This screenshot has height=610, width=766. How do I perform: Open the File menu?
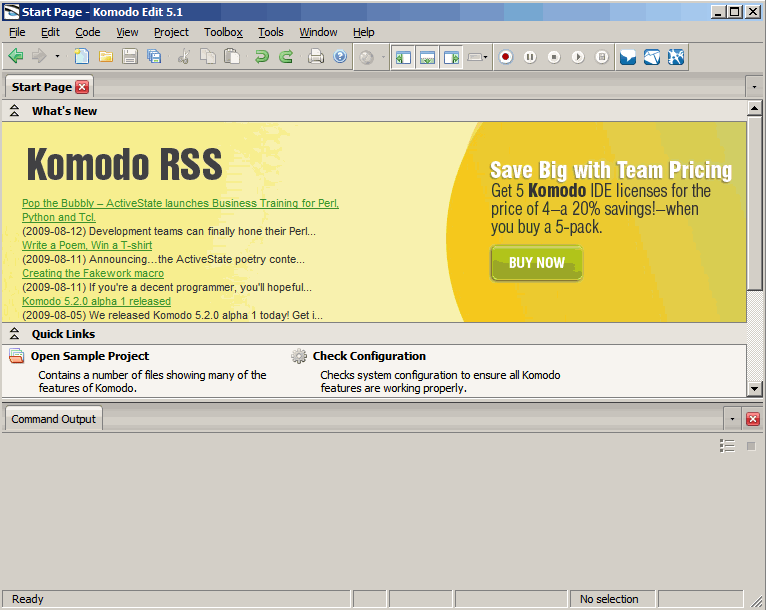[x=17, y=32]
